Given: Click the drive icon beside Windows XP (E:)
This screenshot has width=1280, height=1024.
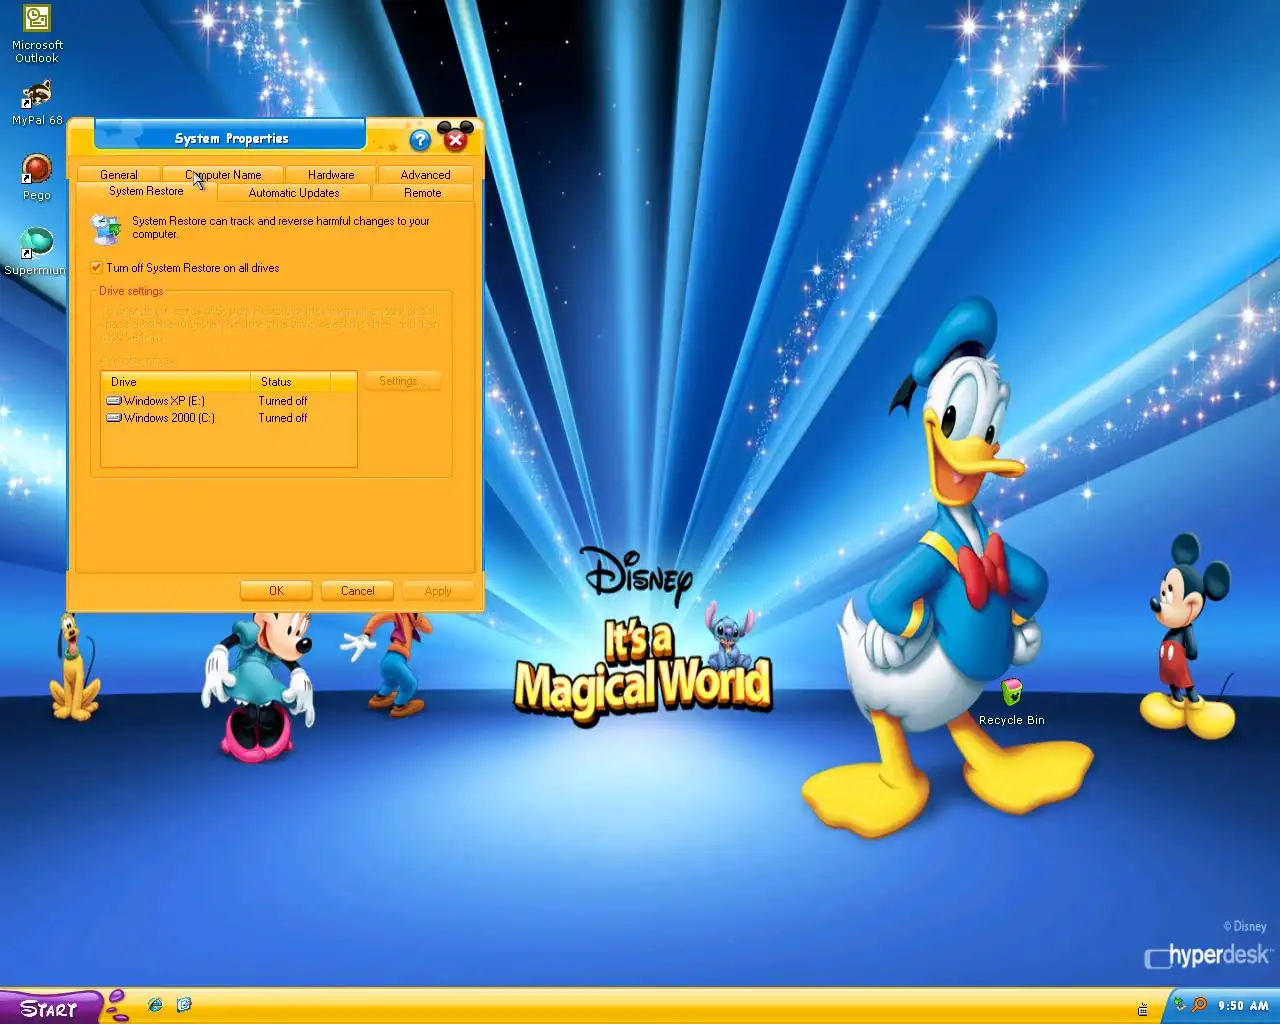Looking at the screenshot, I should click(114, 401).
